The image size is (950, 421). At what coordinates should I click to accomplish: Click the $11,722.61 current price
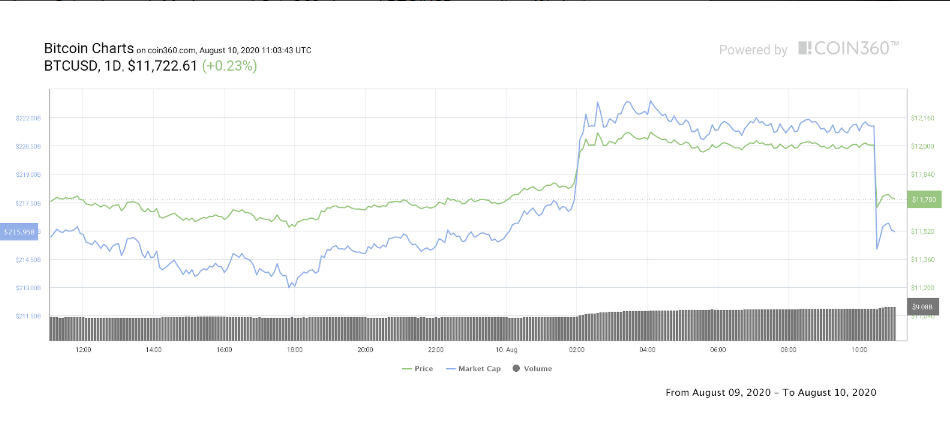click(x=162, y=66)
